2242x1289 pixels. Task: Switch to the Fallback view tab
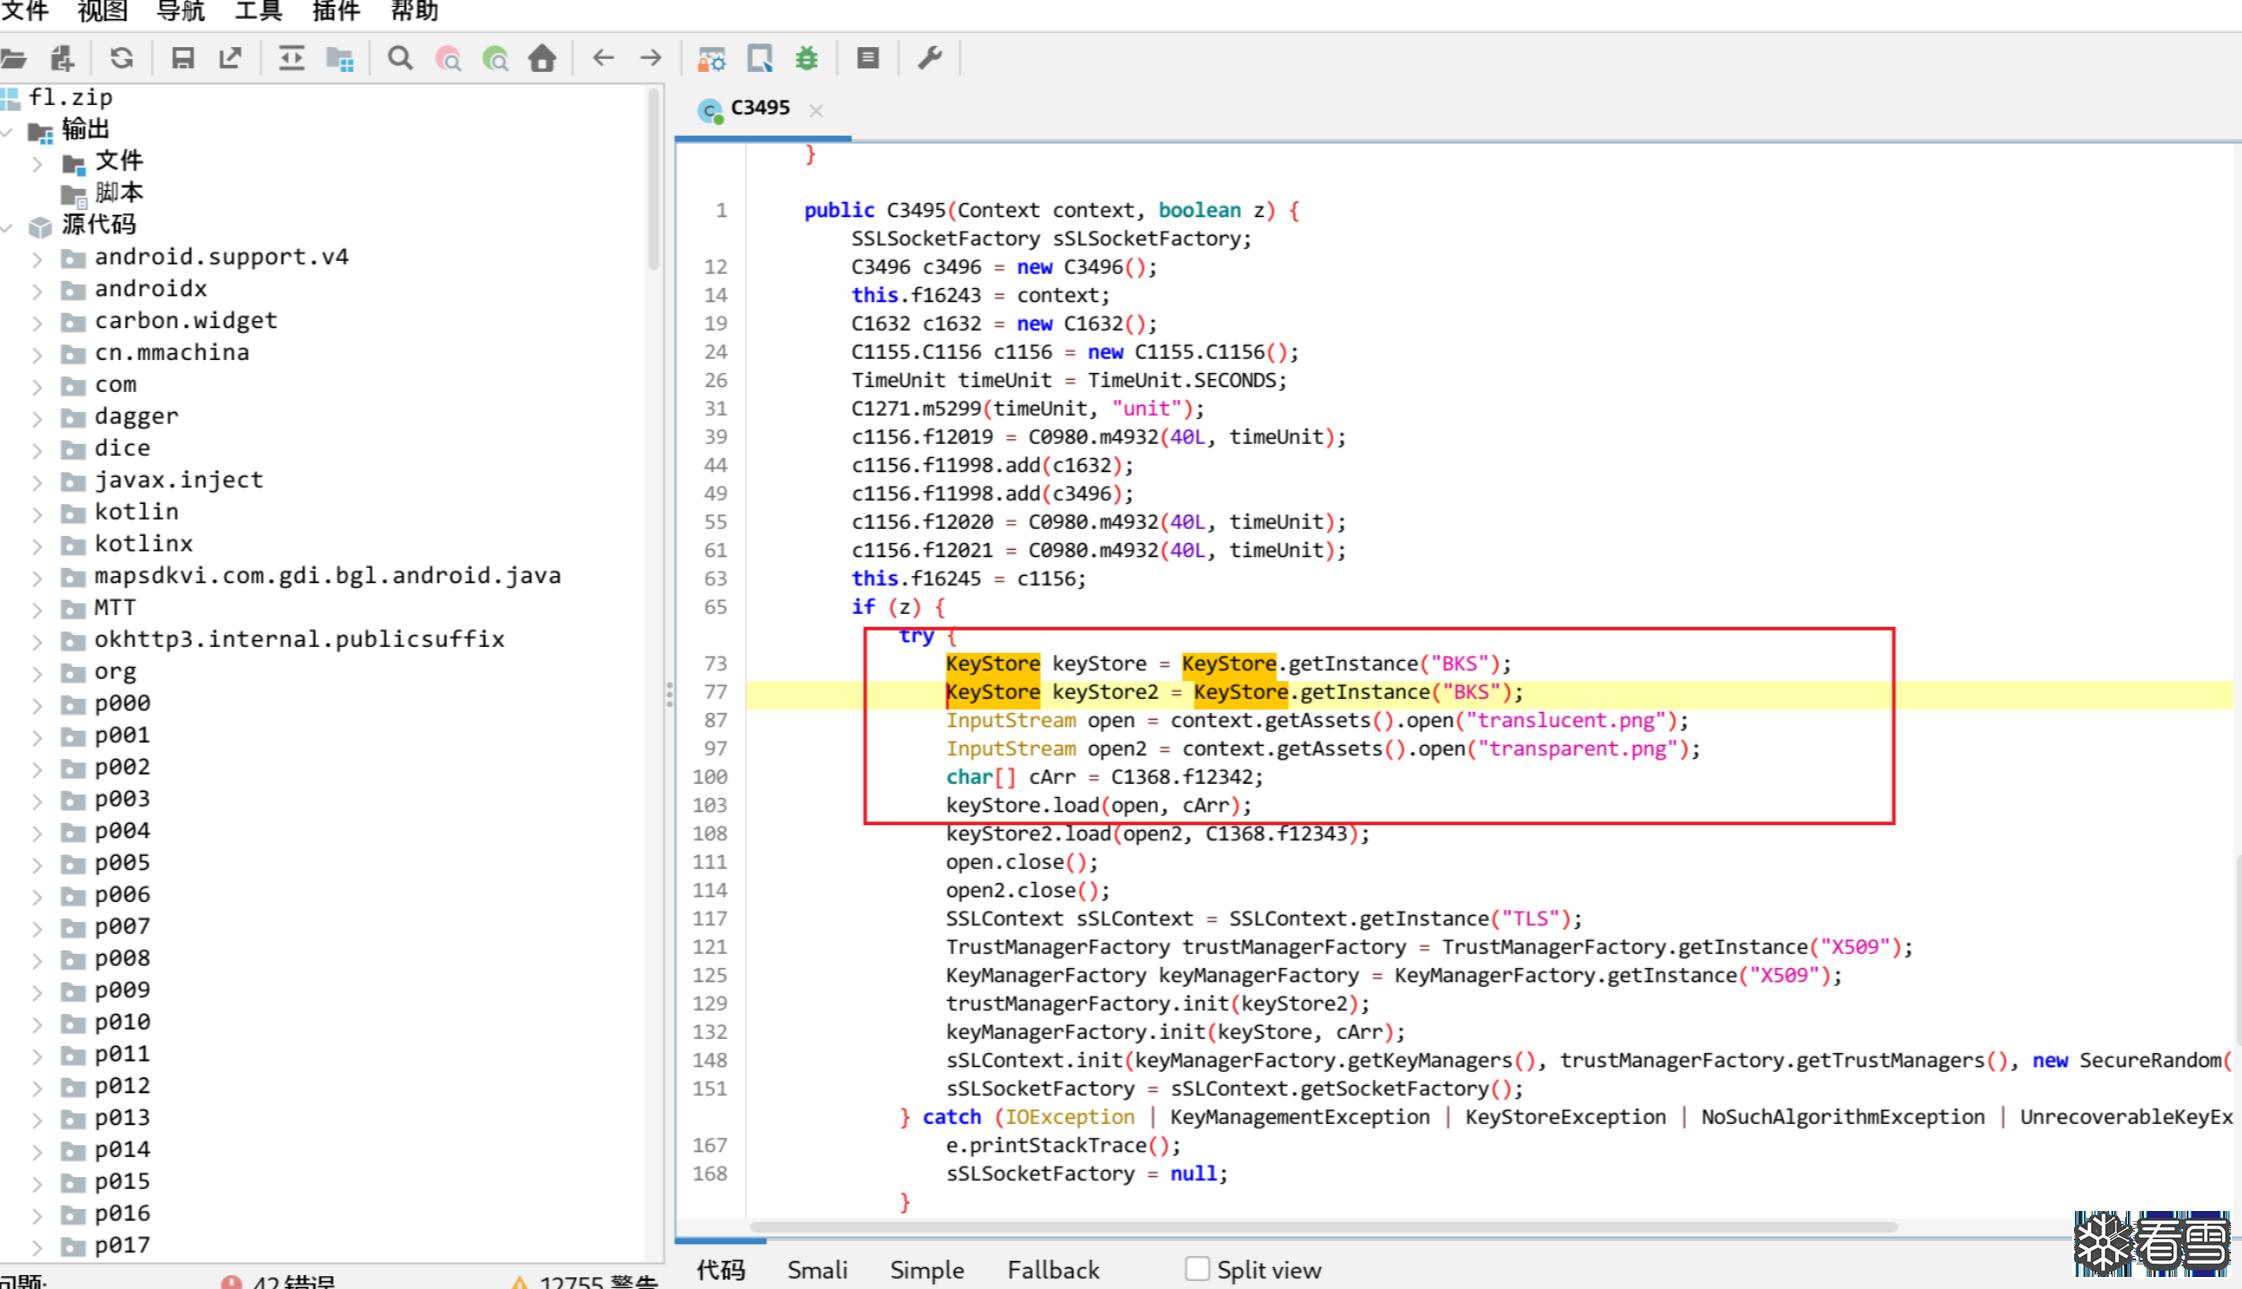(x=1053, y=1270)
